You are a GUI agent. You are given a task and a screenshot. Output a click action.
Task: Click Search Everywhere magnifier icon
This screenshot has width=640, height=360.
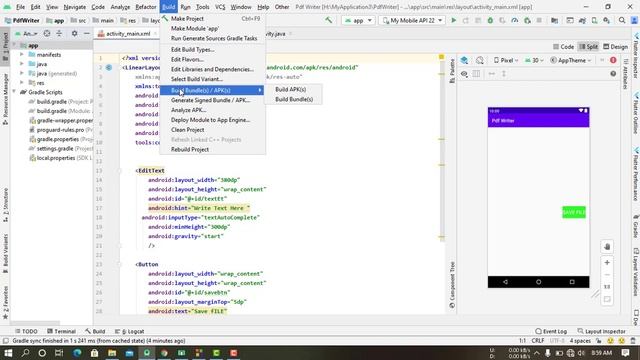tap(622, 20)
